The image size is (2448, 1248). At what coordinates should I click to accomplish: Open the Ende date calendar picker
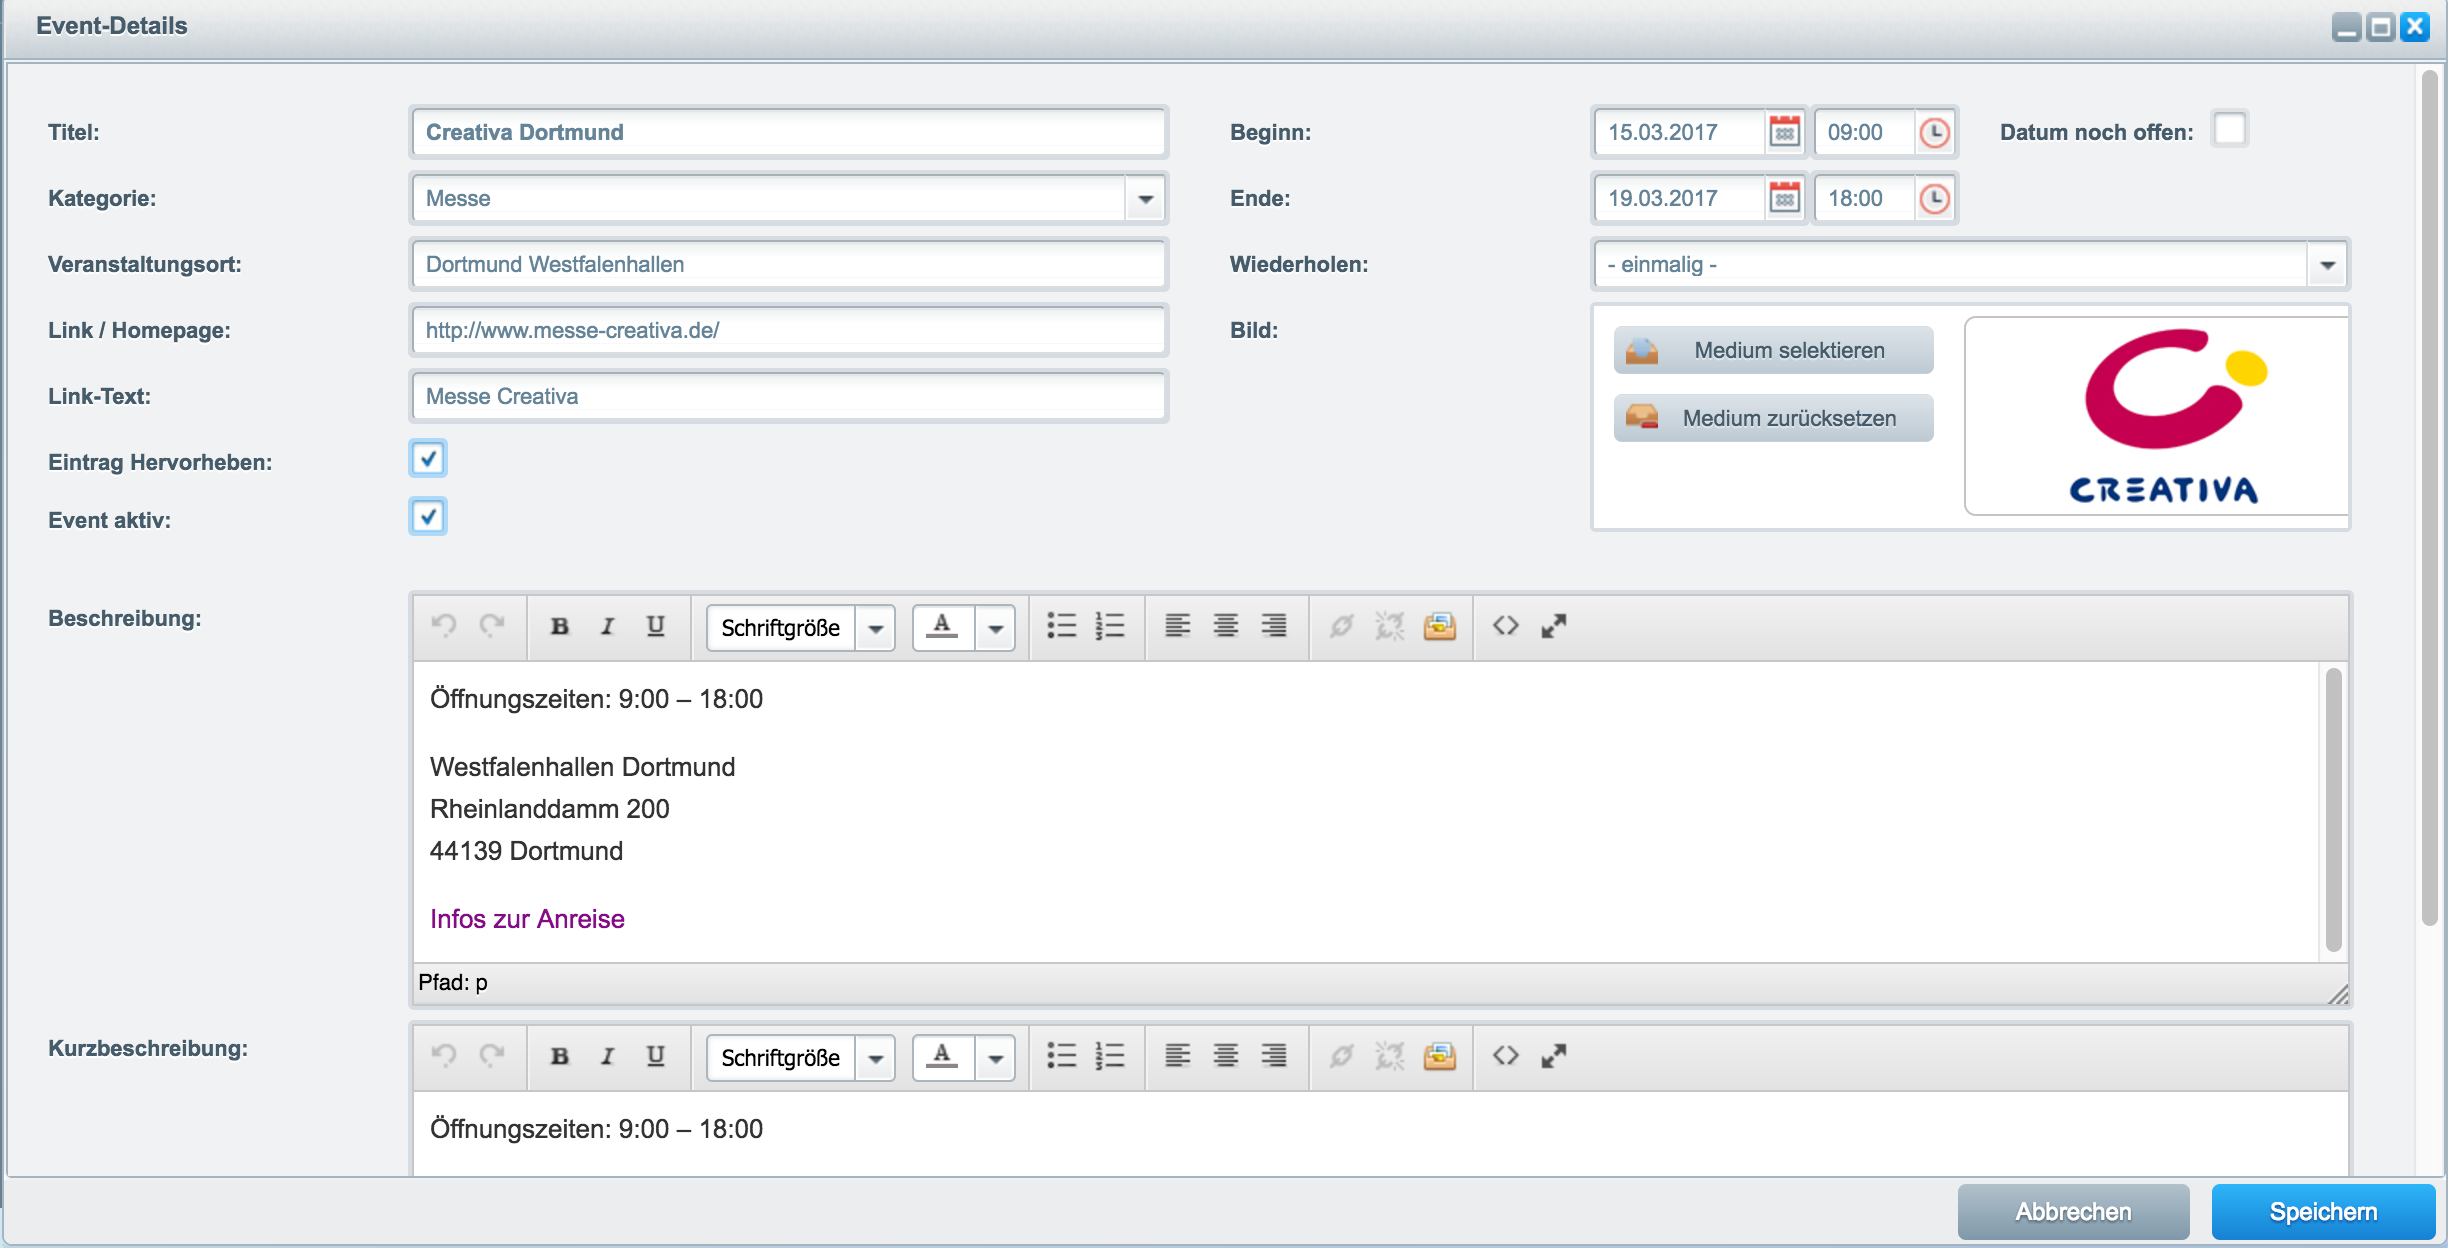(1785, 198)
